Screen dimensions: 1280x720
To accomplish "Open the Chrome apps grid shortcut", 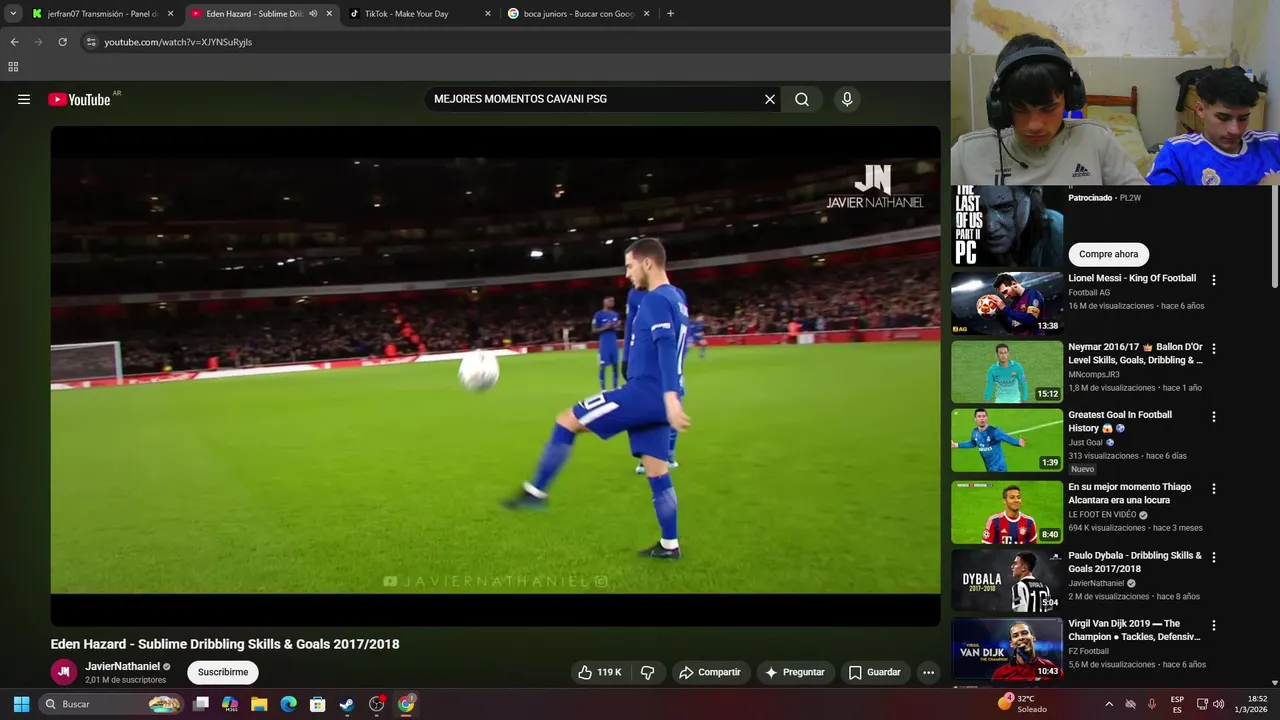I will 13,67.
